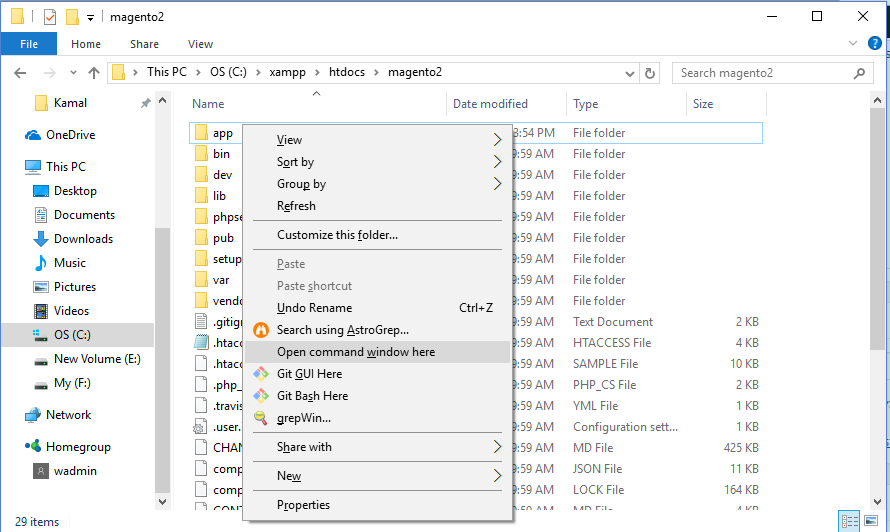
Task: Click navigation pane scroll down arrow
Action: (162, 502)
